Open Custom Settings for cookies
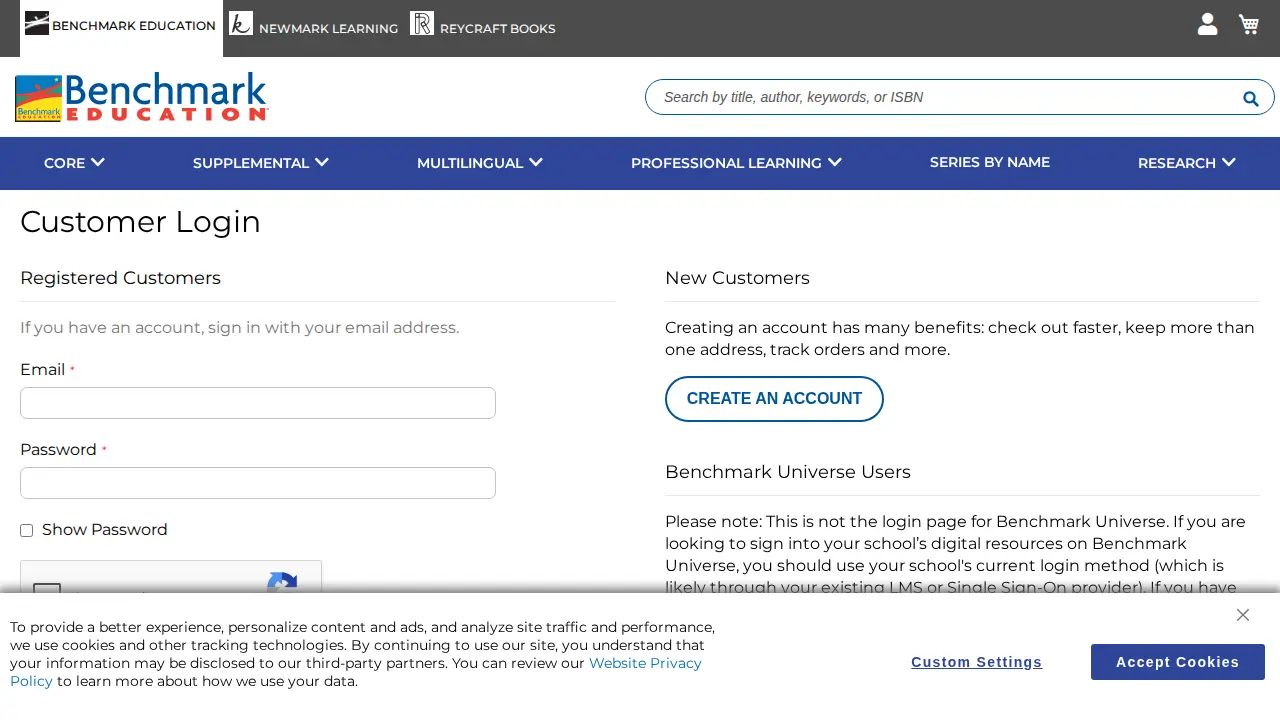 [976, 662]
